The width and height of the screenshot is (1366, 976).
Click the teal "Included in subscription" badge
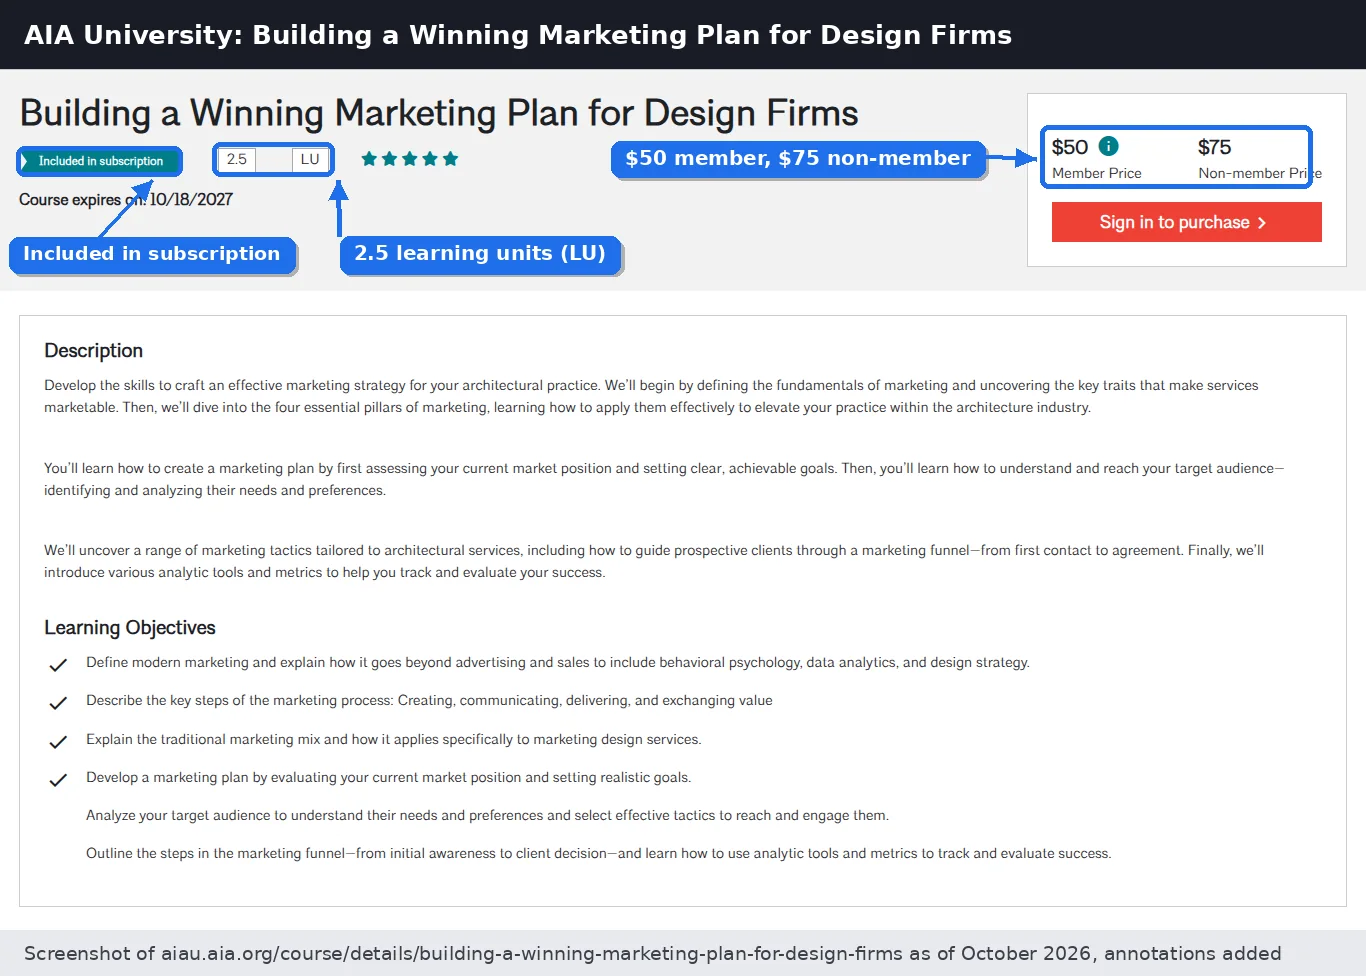[100, 161]
